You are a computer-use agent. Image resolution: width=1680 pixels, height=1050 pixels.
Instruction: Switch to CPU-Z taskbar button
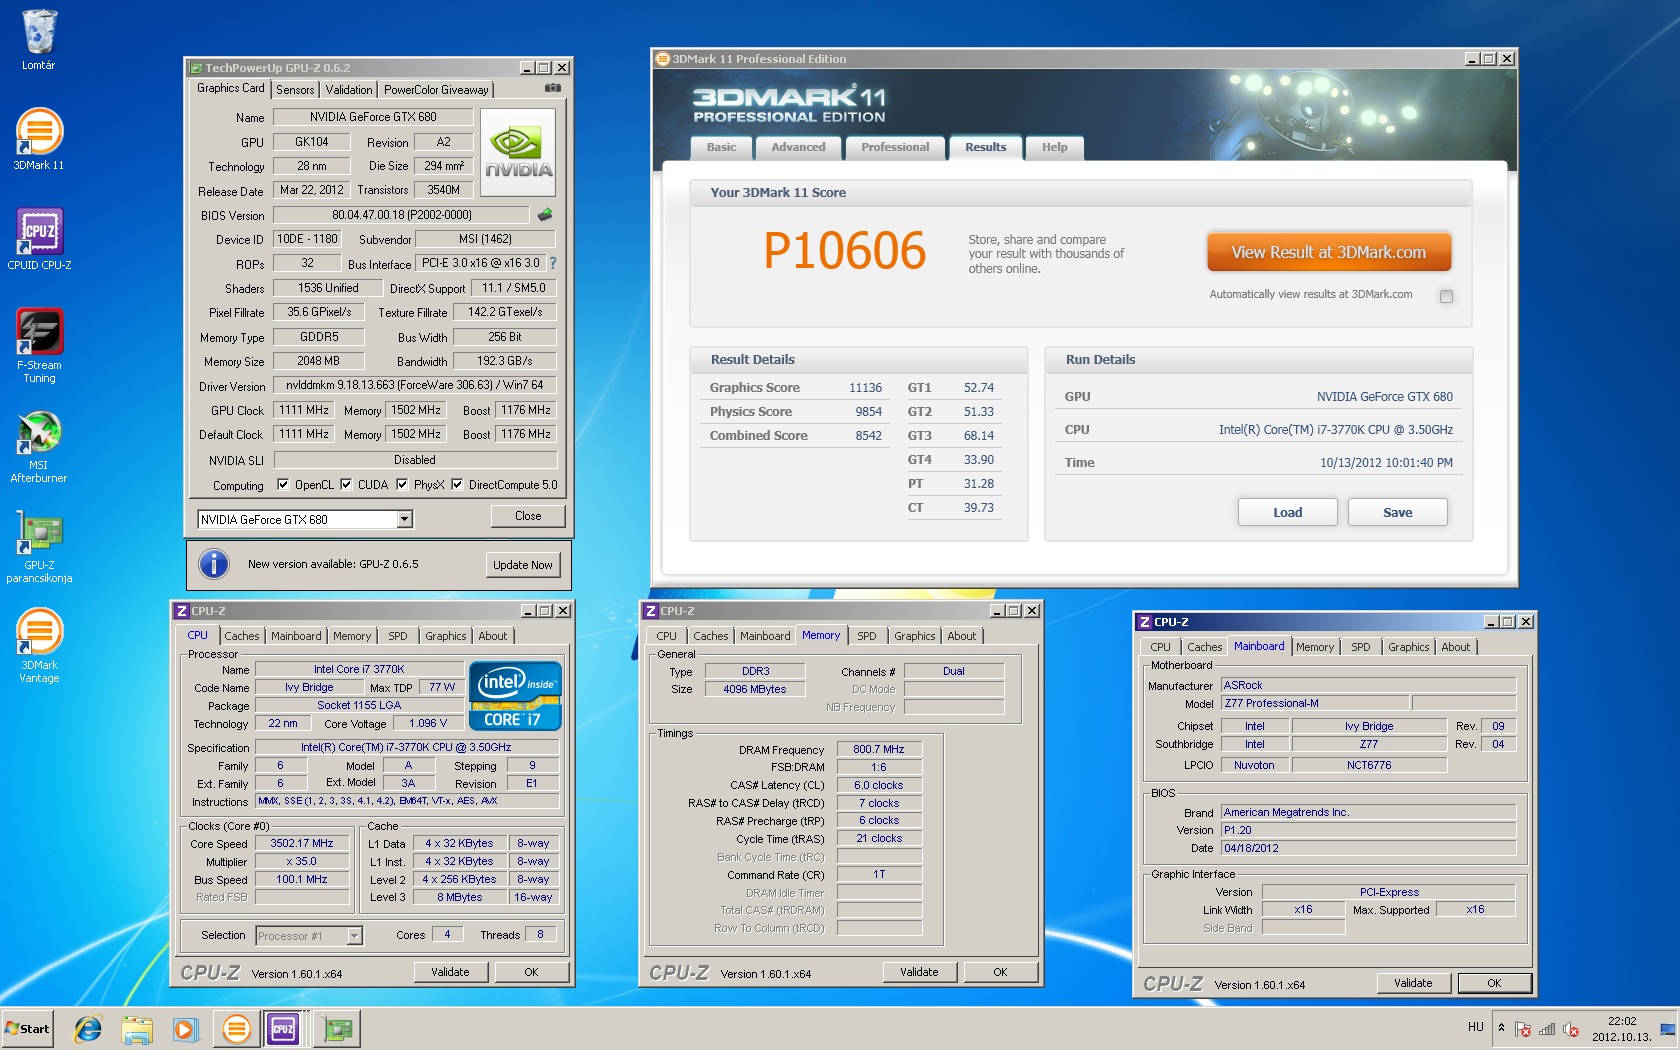[283, 1028]
